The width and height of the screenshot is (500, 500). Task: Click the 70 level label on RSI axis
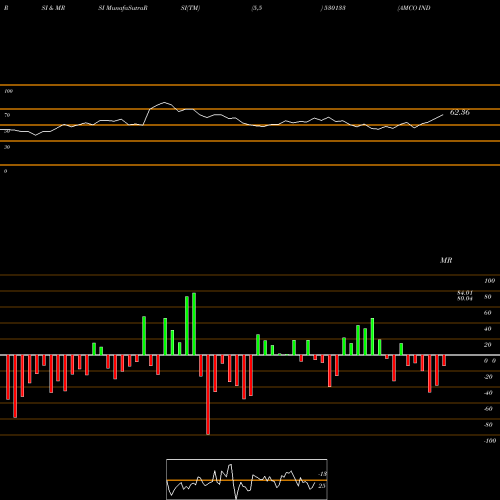[x=7, y=115]
